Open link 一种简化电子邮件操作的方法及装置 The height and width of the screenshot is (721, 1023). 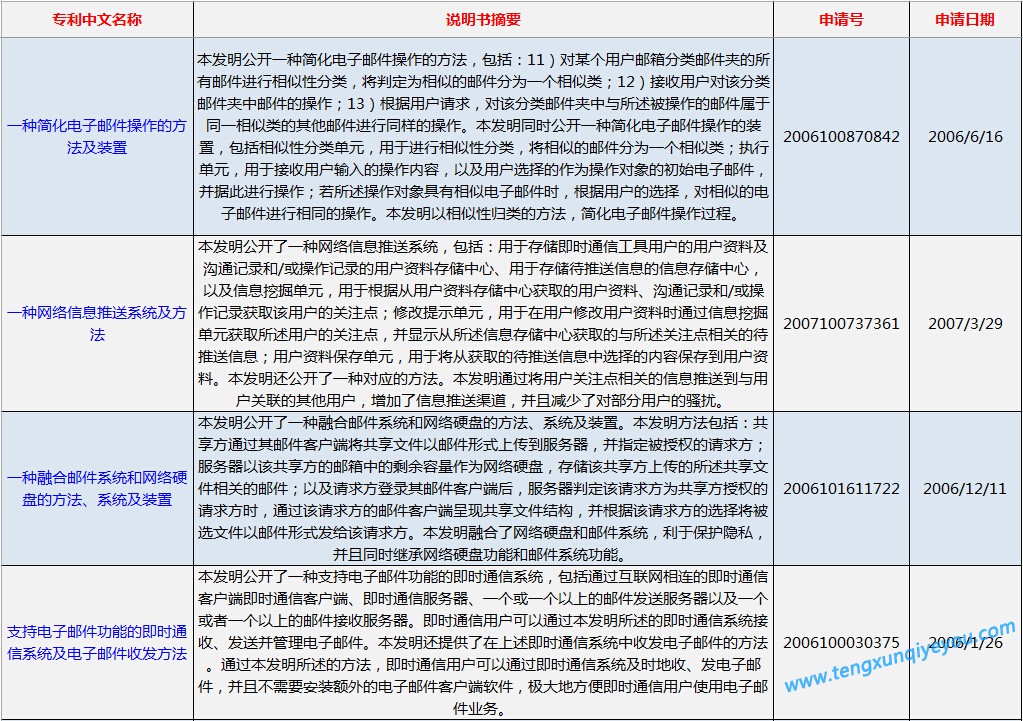97,136
